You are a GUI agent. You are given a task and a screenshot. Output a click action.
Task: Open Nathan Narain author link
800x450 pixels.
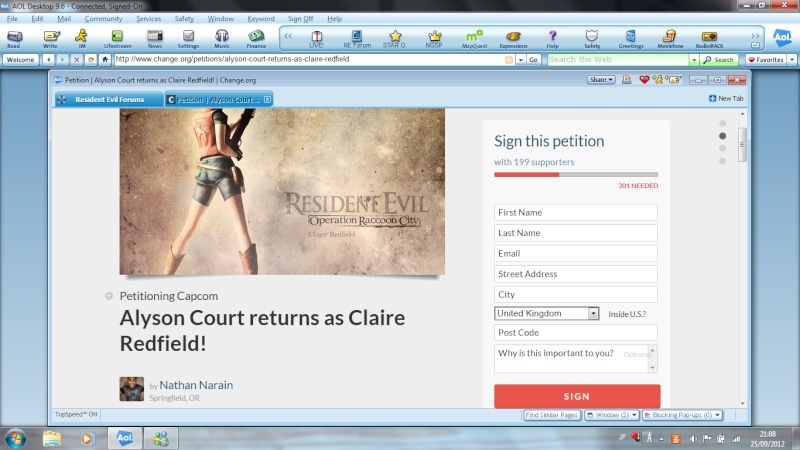196,385
